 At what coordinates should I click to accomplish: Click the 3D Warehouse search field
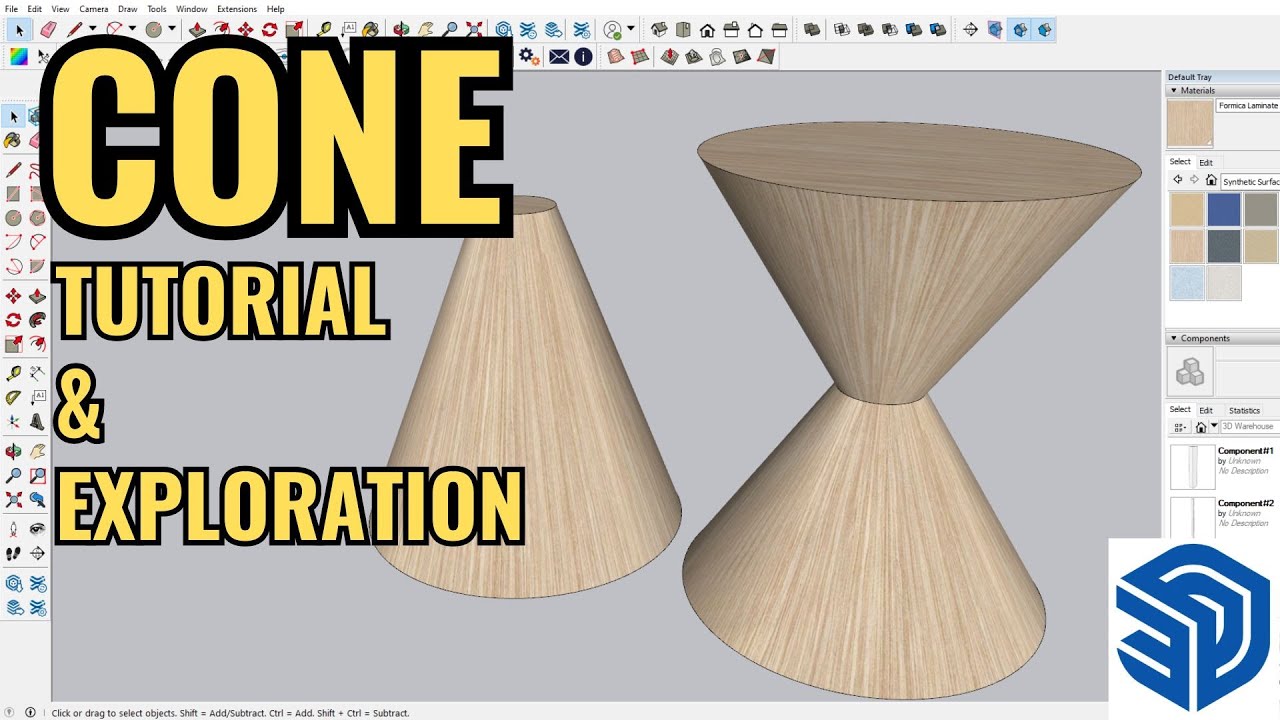[x=1250, y=426]
